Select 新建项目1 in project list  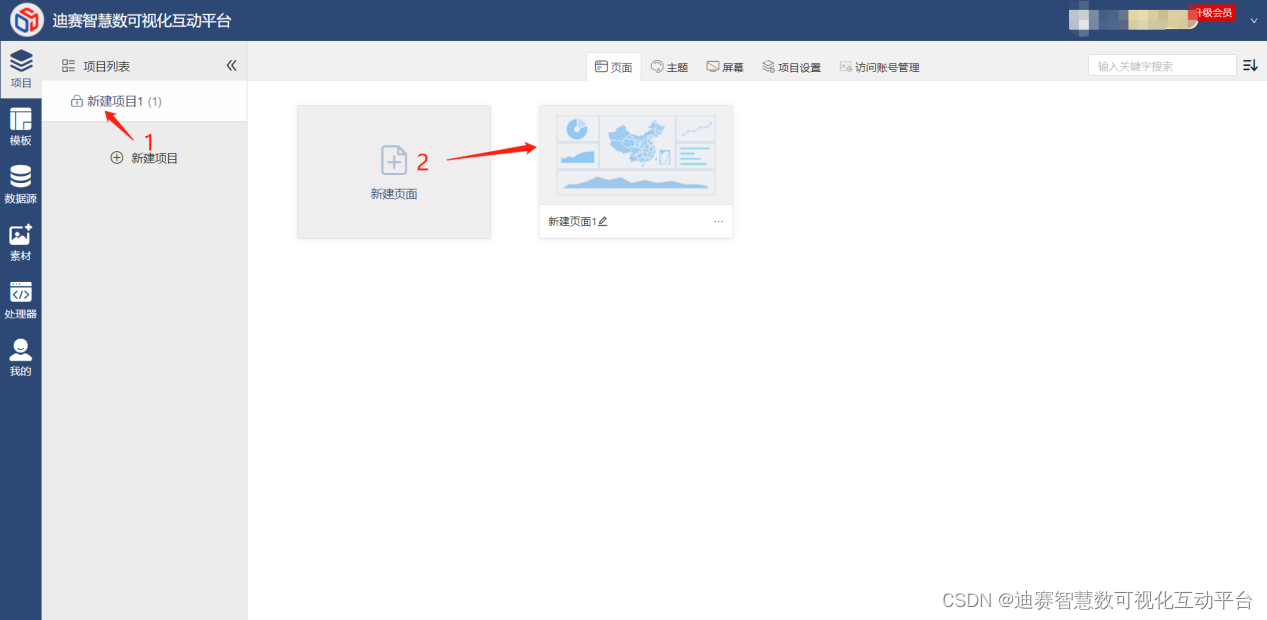144,101
